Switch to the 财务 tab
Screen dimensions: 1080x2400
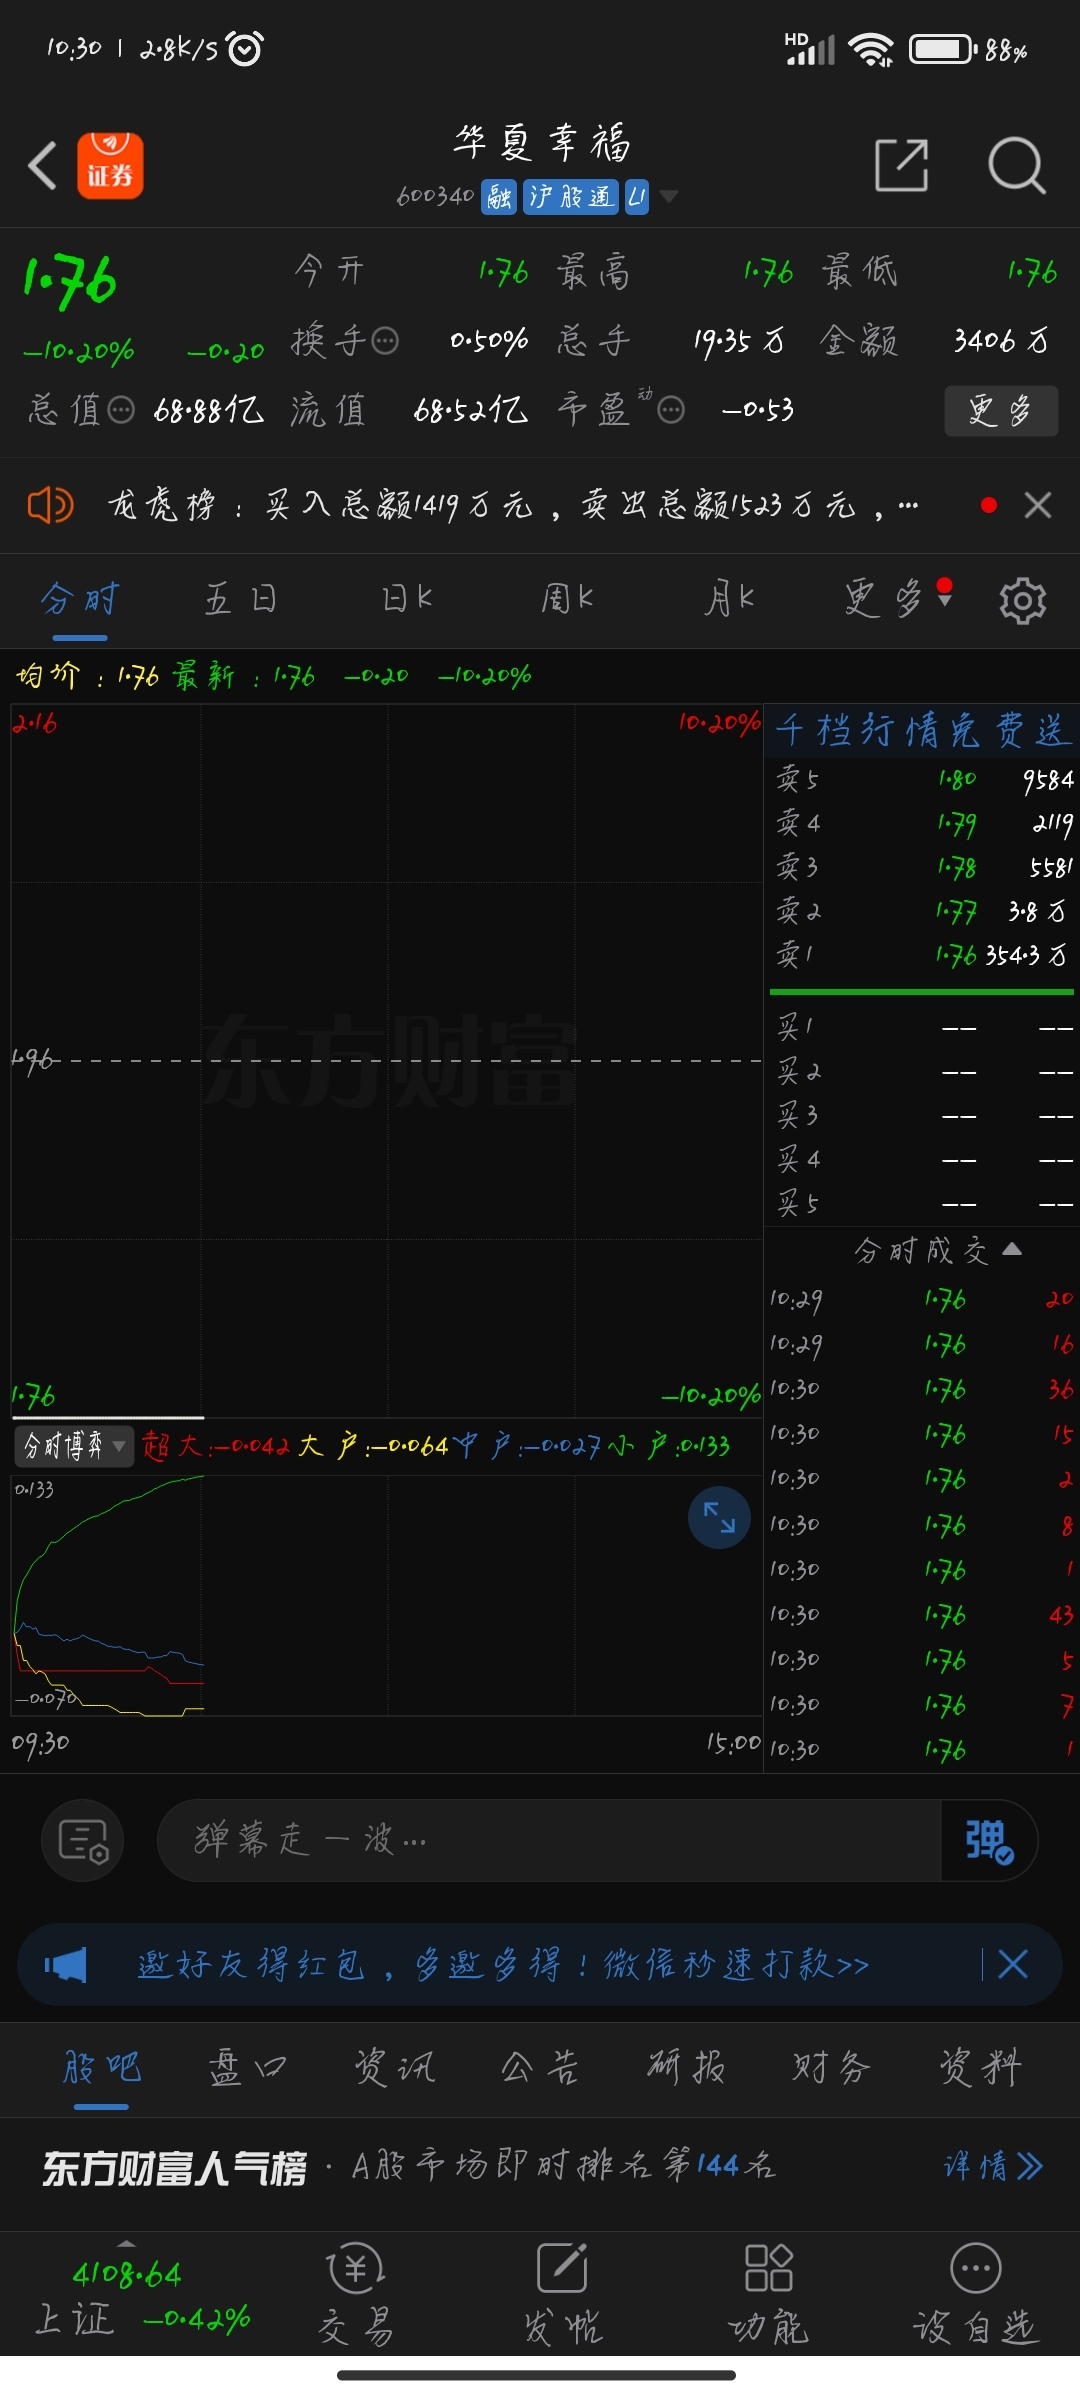(832, 2067)
